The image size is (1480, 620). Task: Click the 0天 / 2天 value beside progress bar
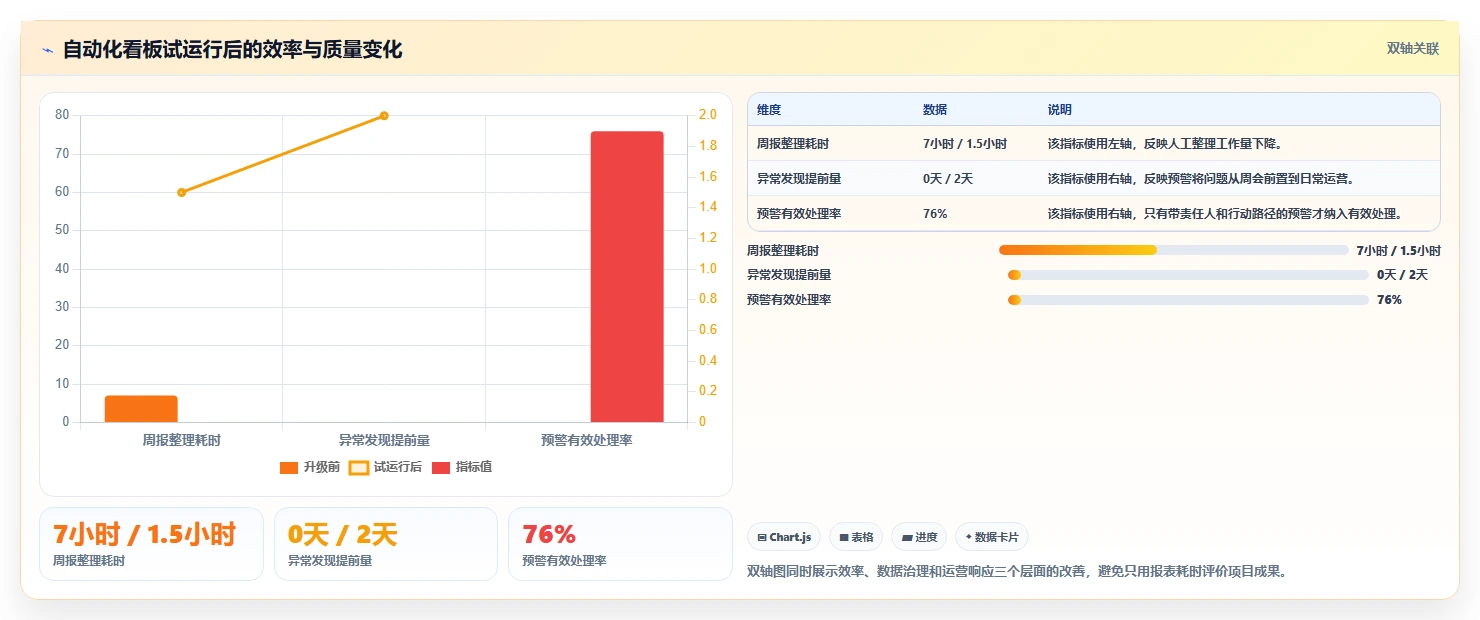pos(1402,275)
